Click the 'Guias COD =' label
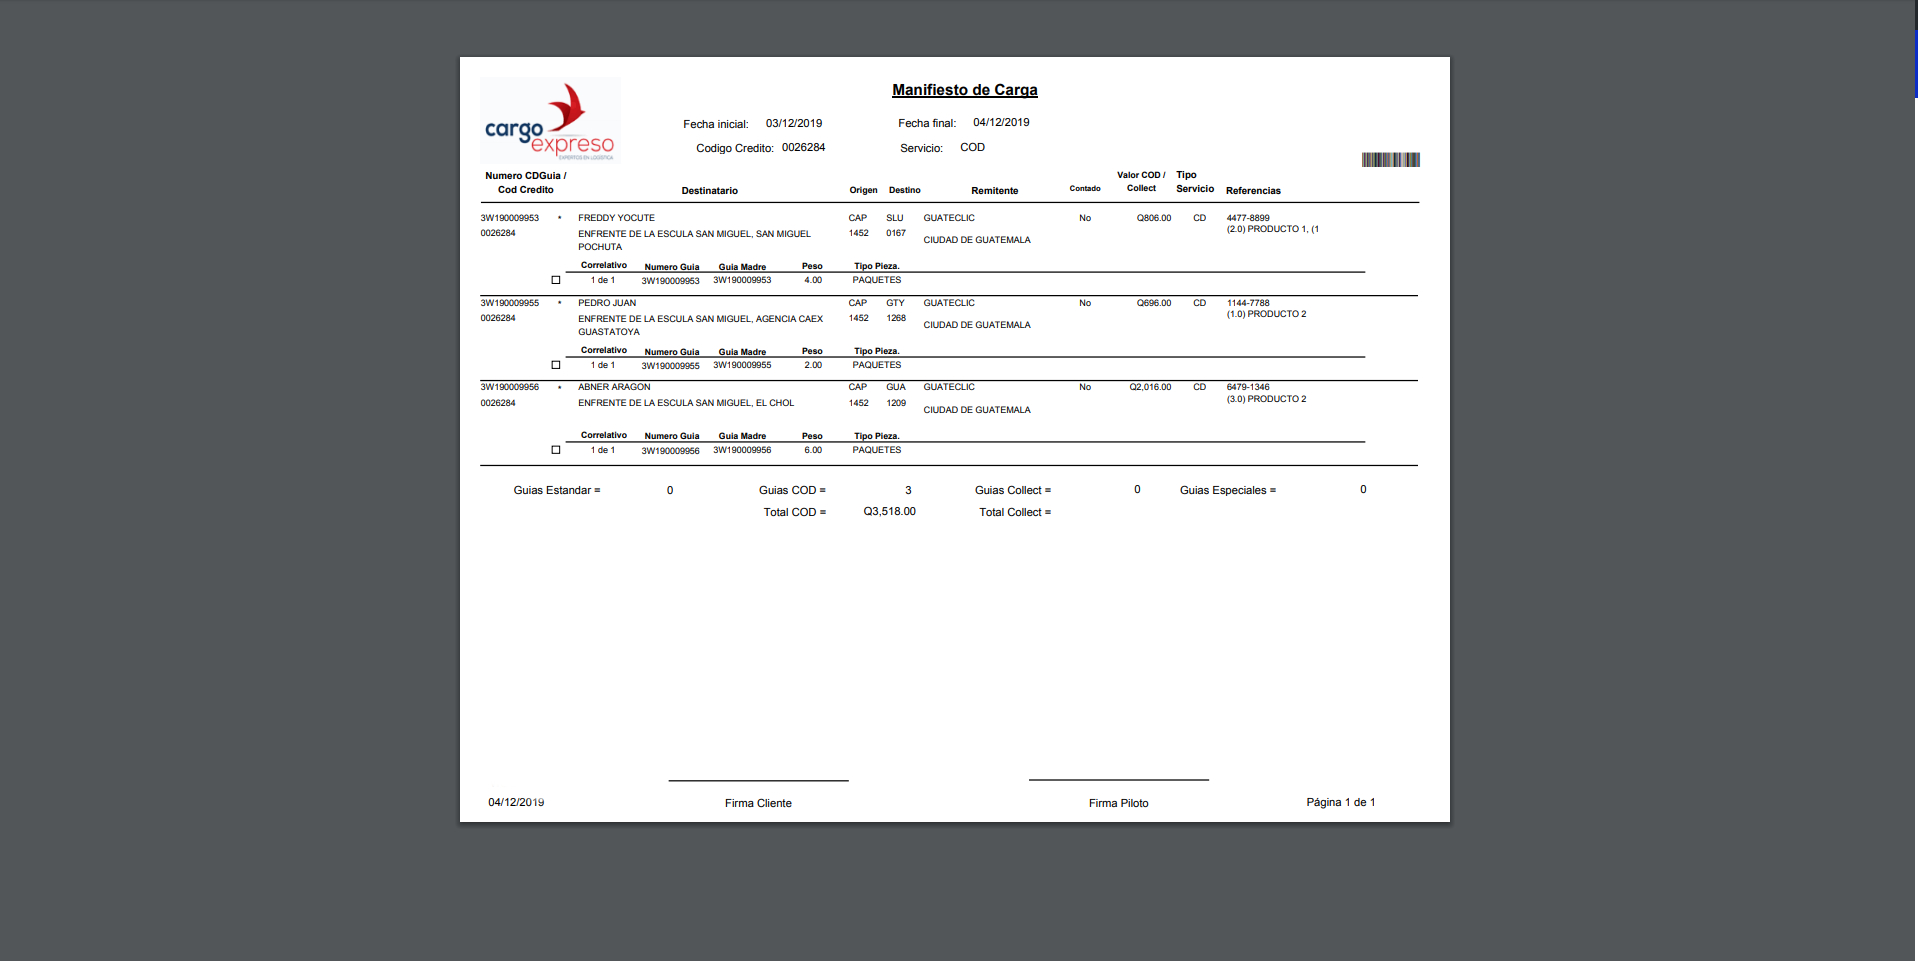 point(792,490)
